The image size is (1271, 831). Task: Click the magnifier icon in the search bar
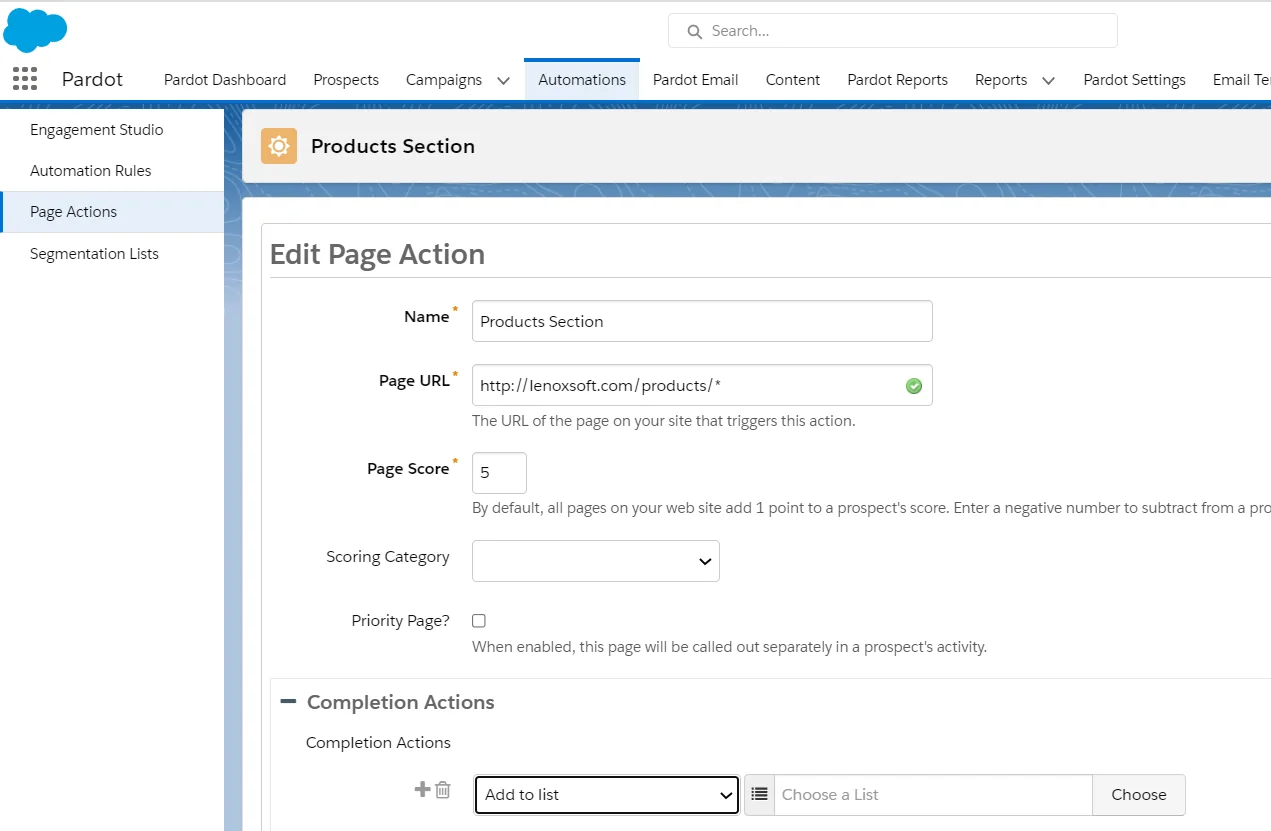pyautogui.click(x=694, y=31)
